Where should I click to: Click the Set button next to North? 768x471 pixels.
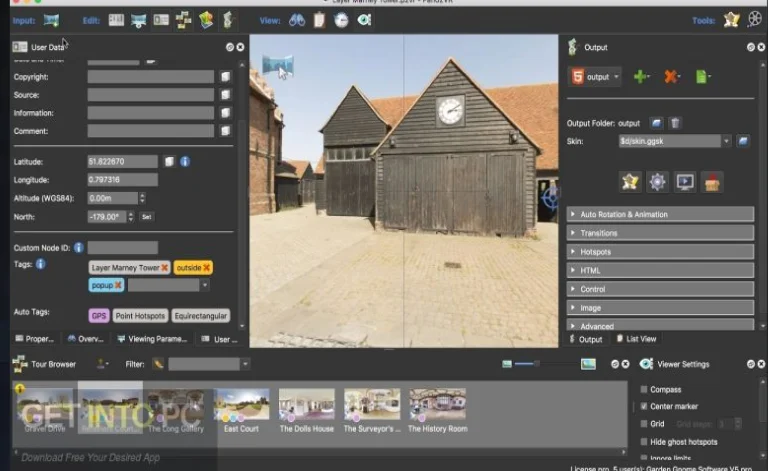coord(146,216)
